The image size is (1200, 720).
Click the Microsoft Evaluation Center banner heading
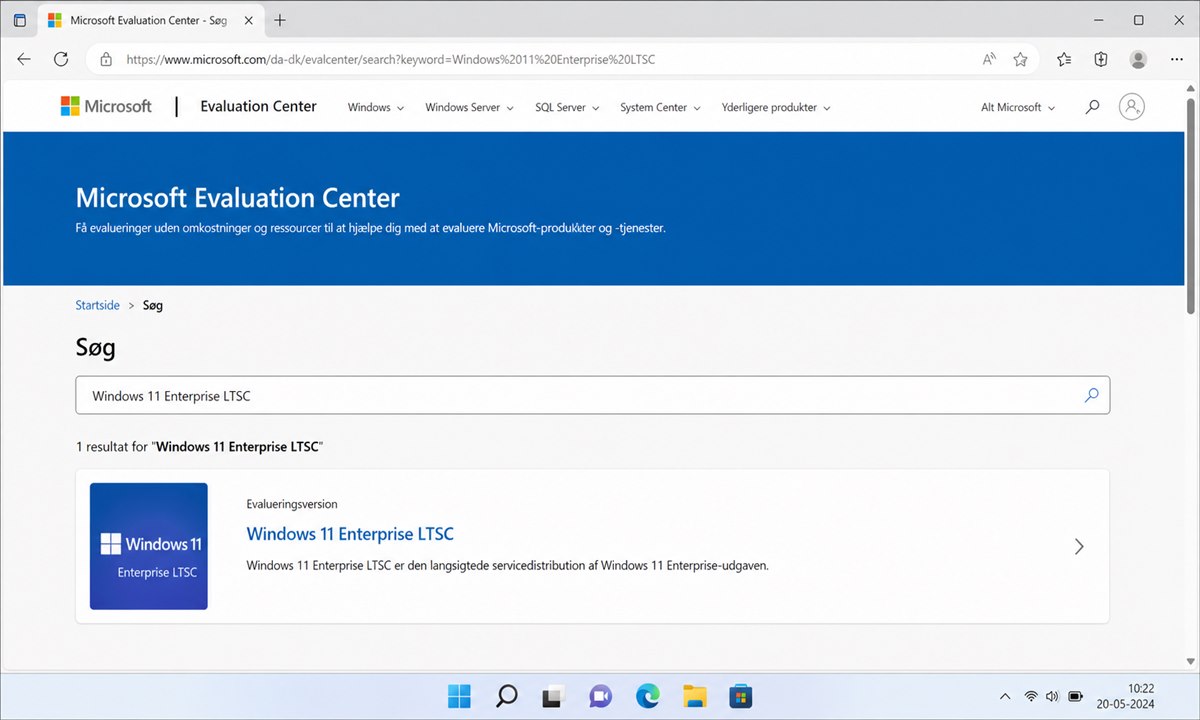pos(238,197)
